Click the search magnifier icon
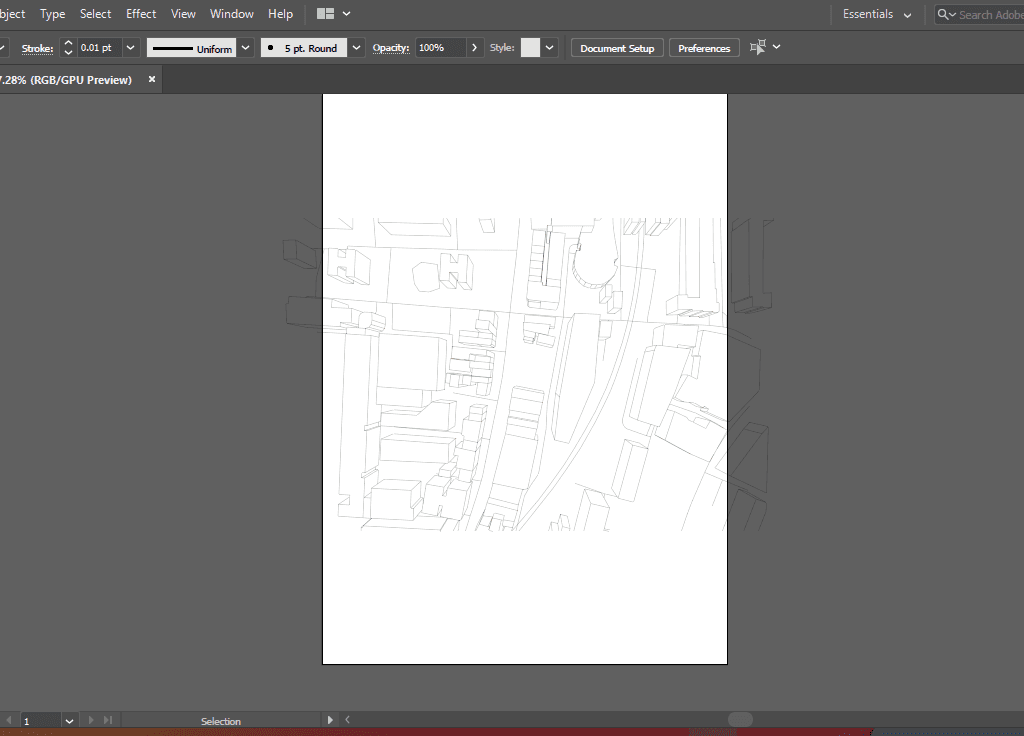This screenshot has height=736, width=1024. click(x=945, y=14)
